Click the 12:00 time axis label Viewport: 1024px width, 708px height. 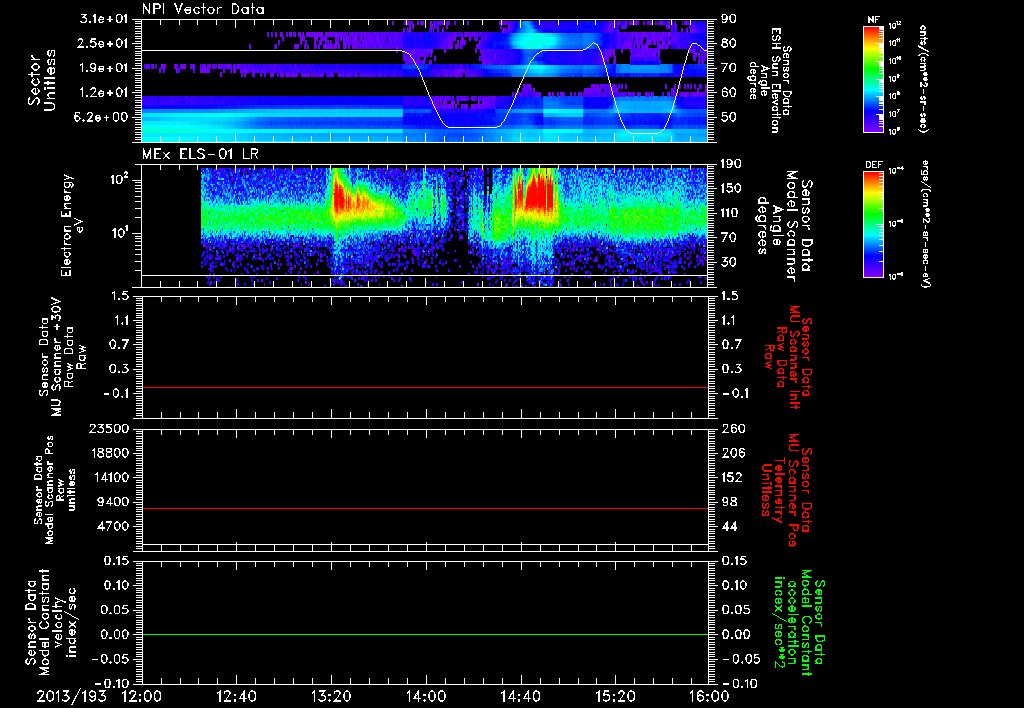(x=142, y=696)
